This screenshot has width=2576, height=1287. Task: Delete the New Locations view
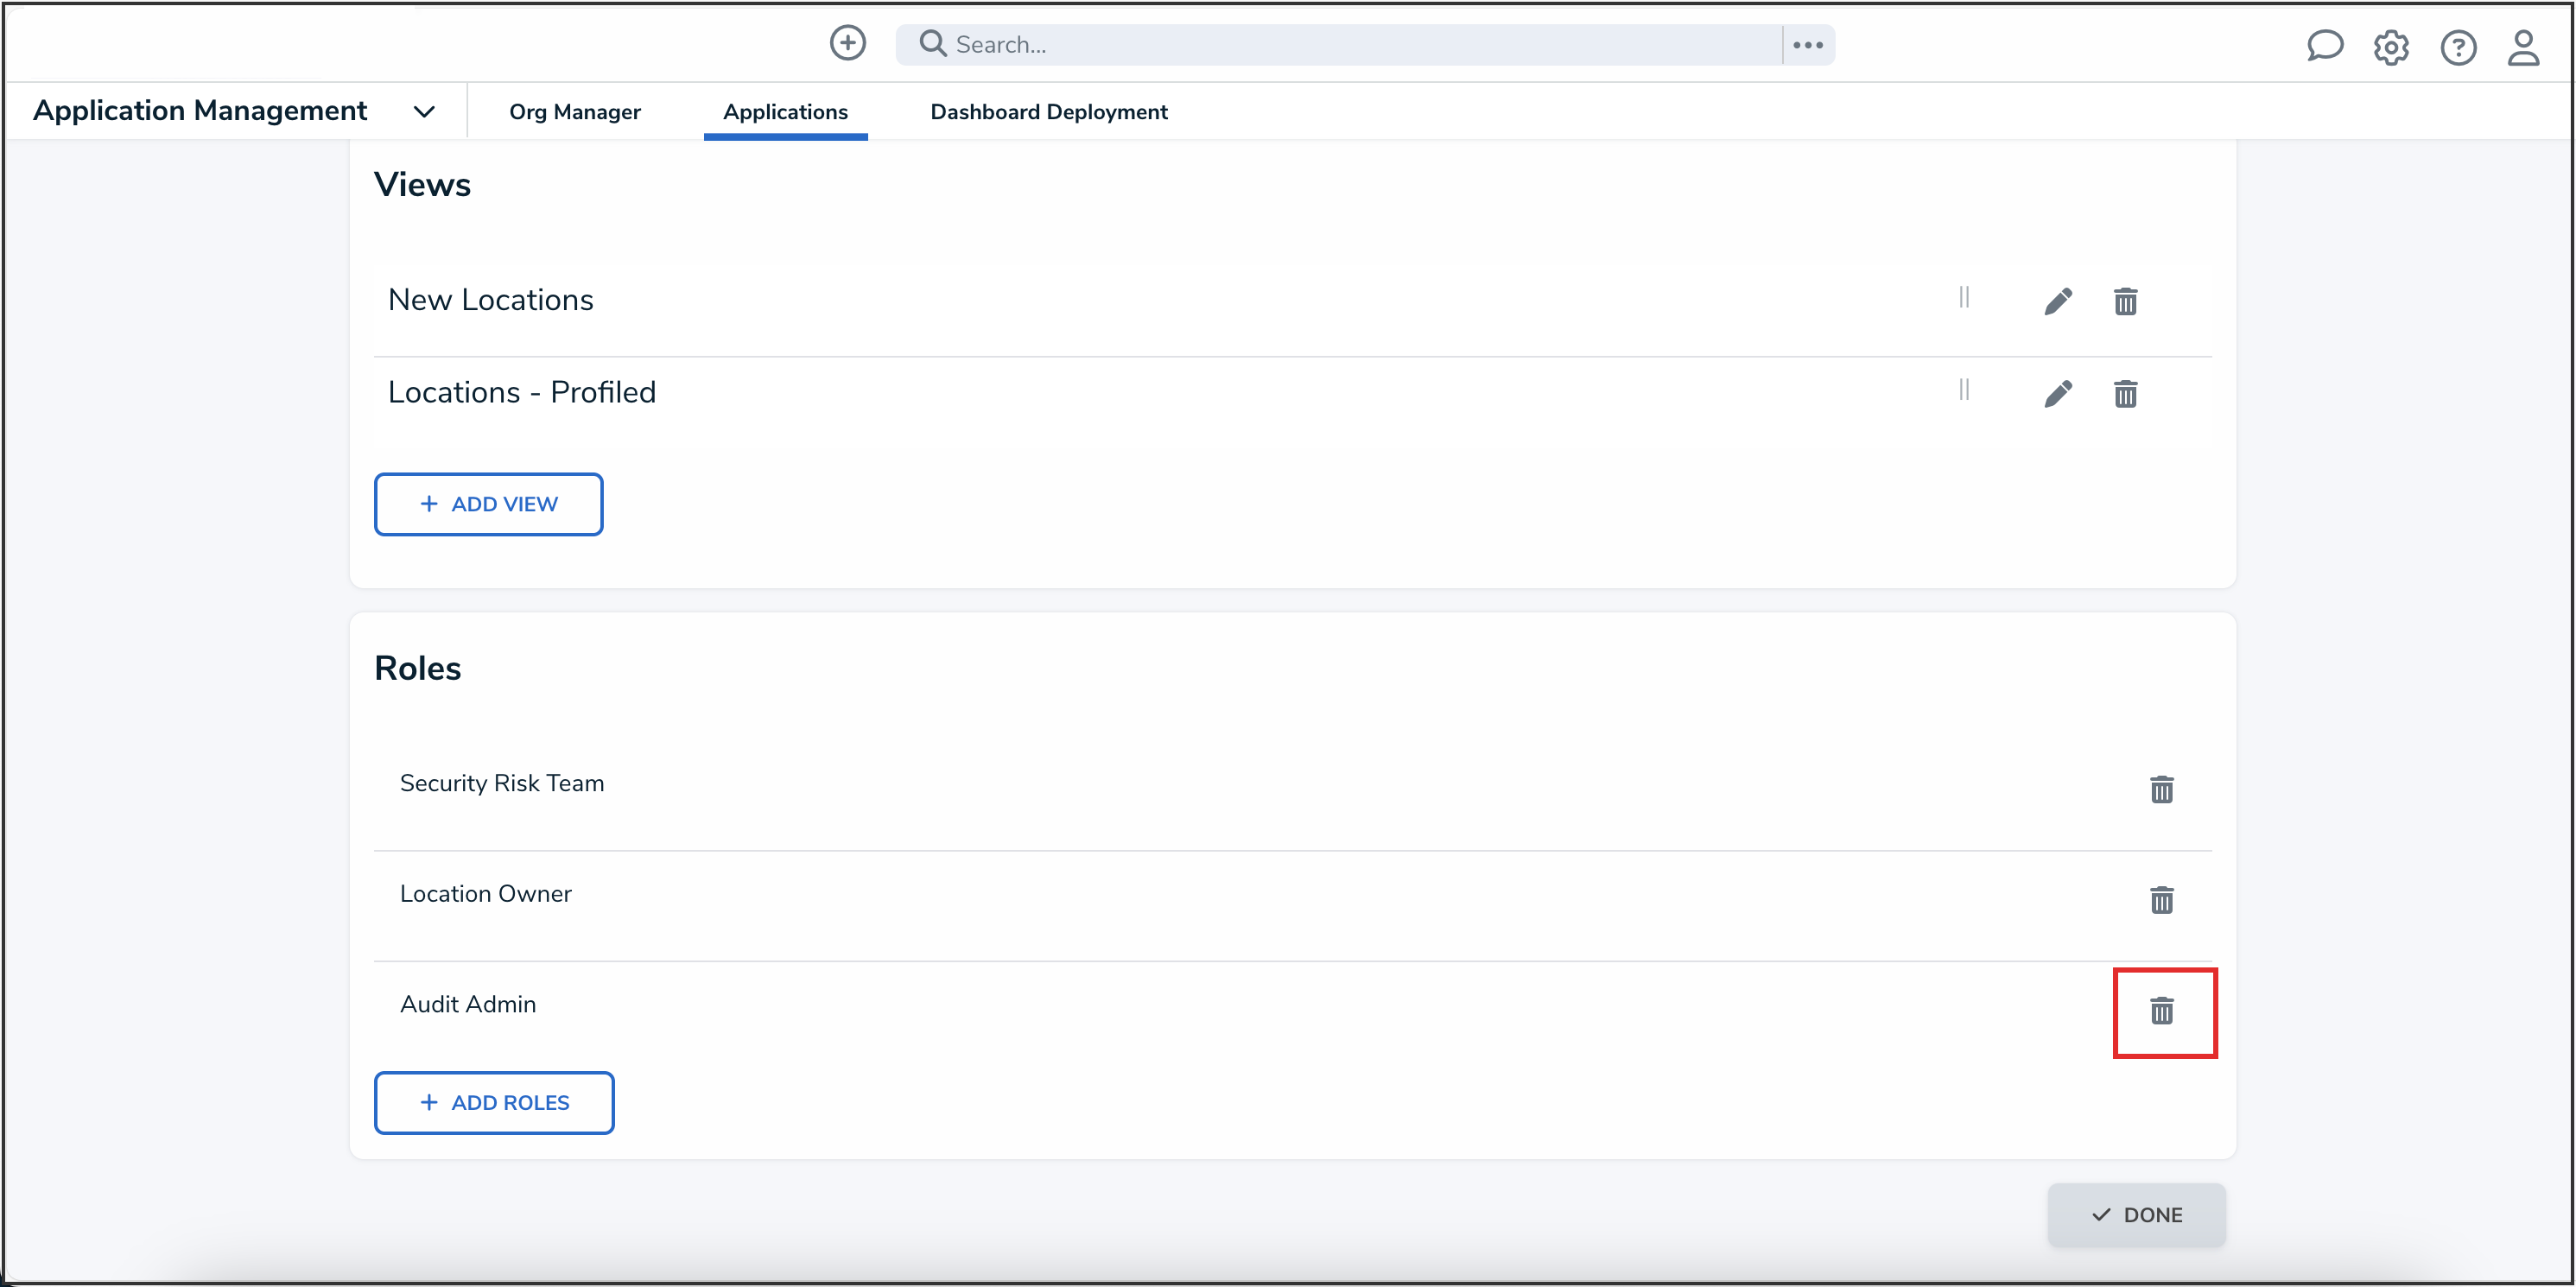[2125, 301]
